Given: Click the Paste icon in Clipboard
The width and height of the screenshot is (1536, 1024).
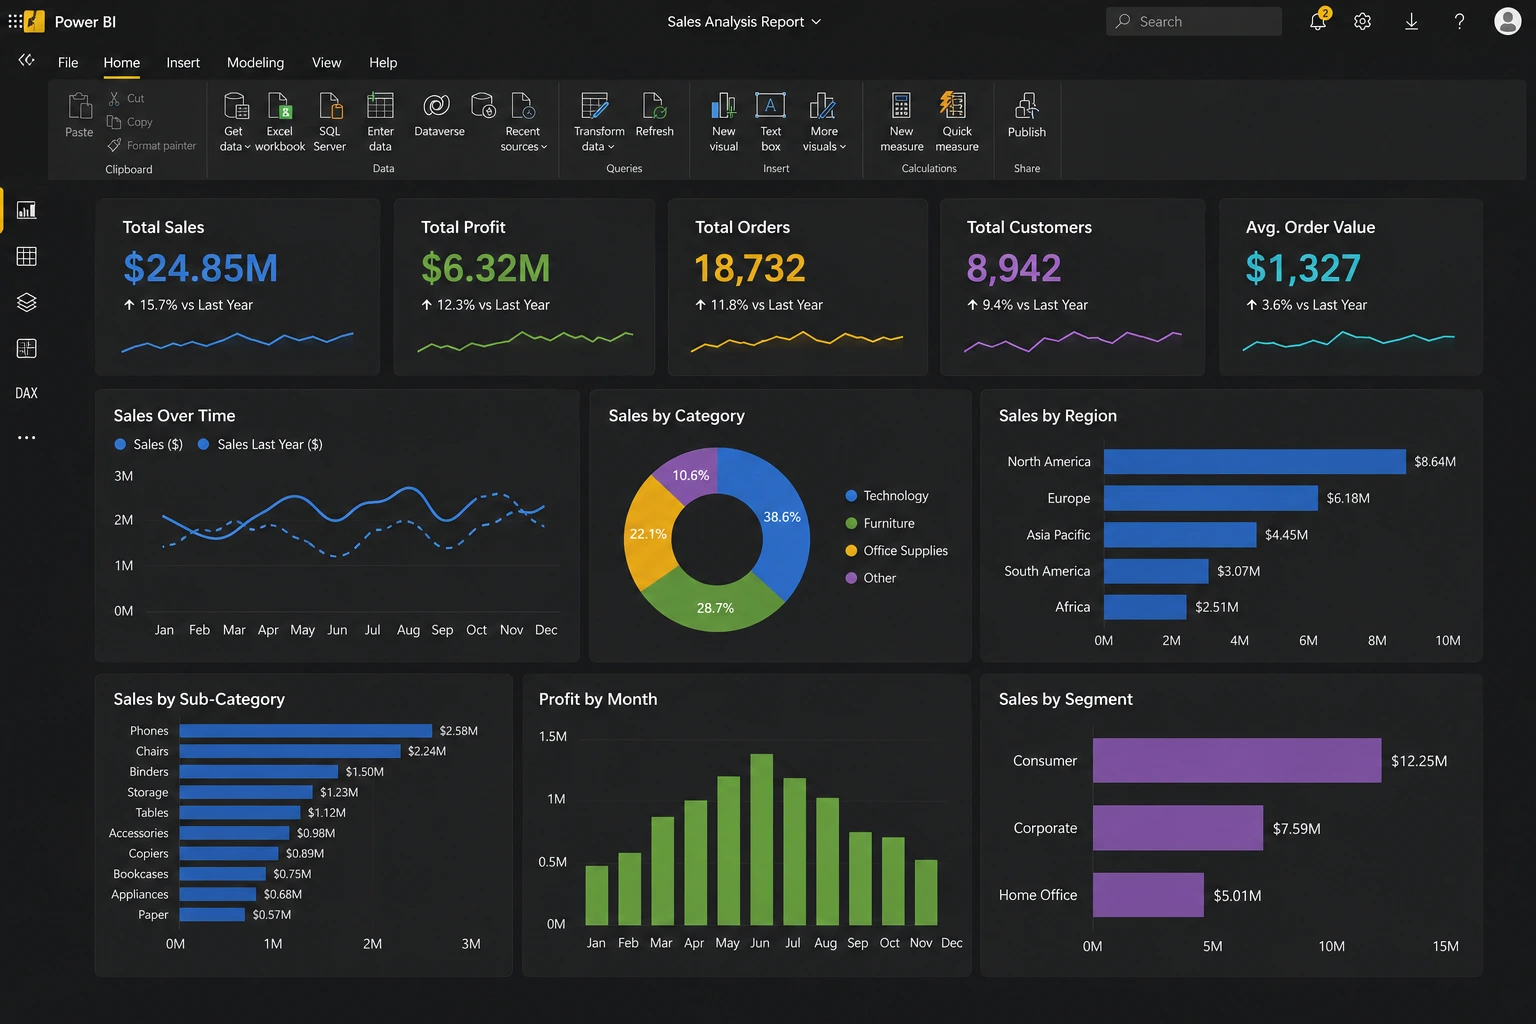Looking at the screenshot, I should (x=79, y=105).
